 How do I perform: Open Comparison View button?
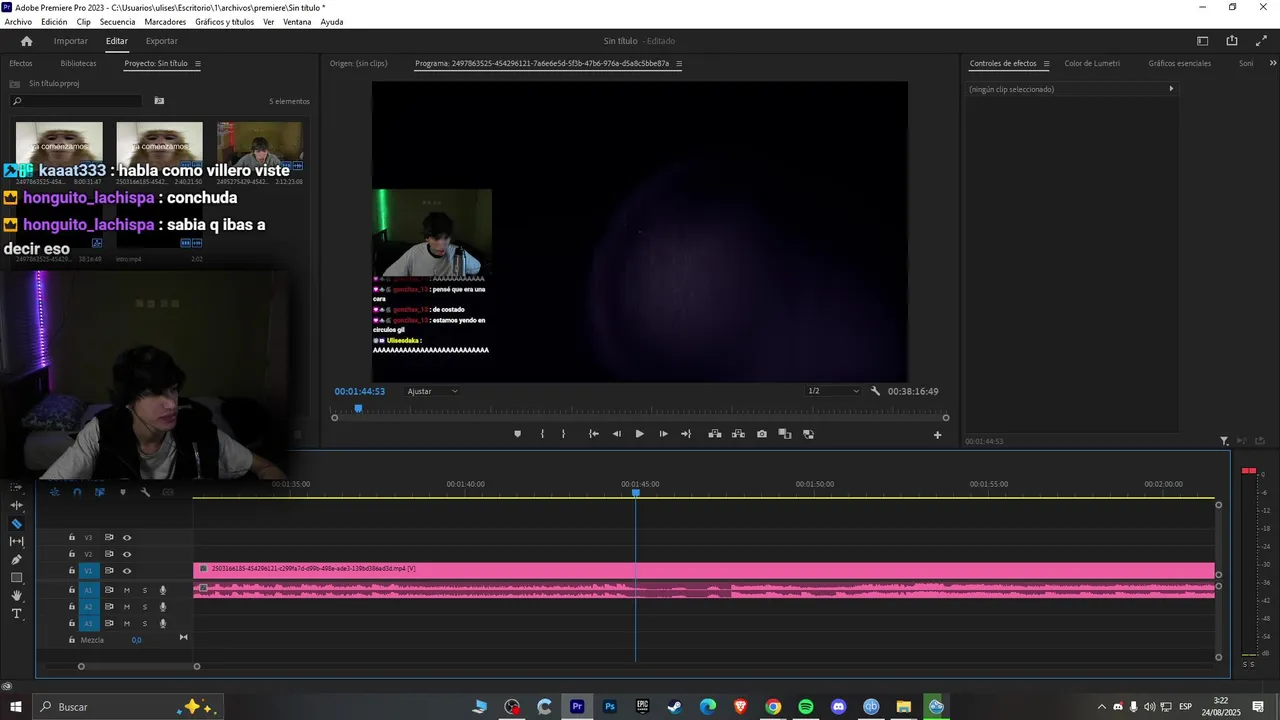point(785,434)
